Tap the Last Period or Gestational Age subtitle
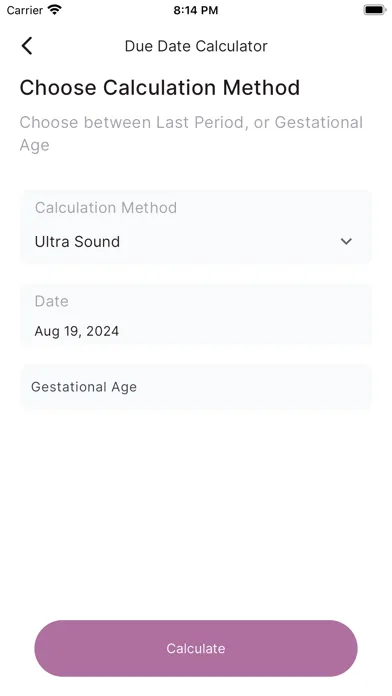 point(191,134)
